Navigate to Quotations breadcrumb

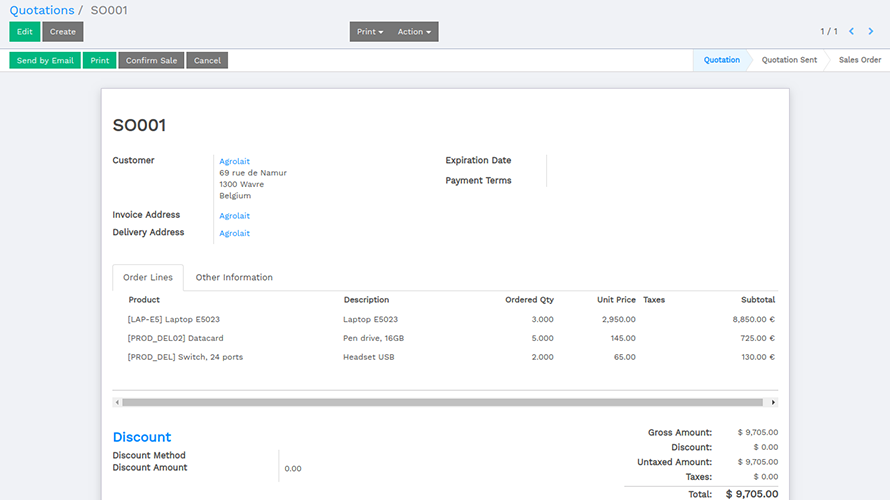[42, 10]
